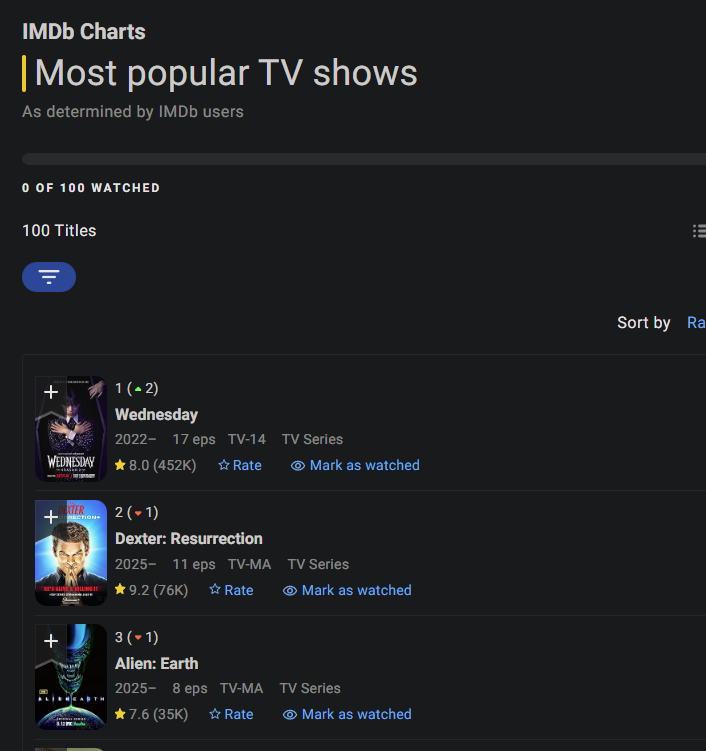Mark Alien: Earth as watched
Viewport: 706px width, 751px height.
point(347,714)
